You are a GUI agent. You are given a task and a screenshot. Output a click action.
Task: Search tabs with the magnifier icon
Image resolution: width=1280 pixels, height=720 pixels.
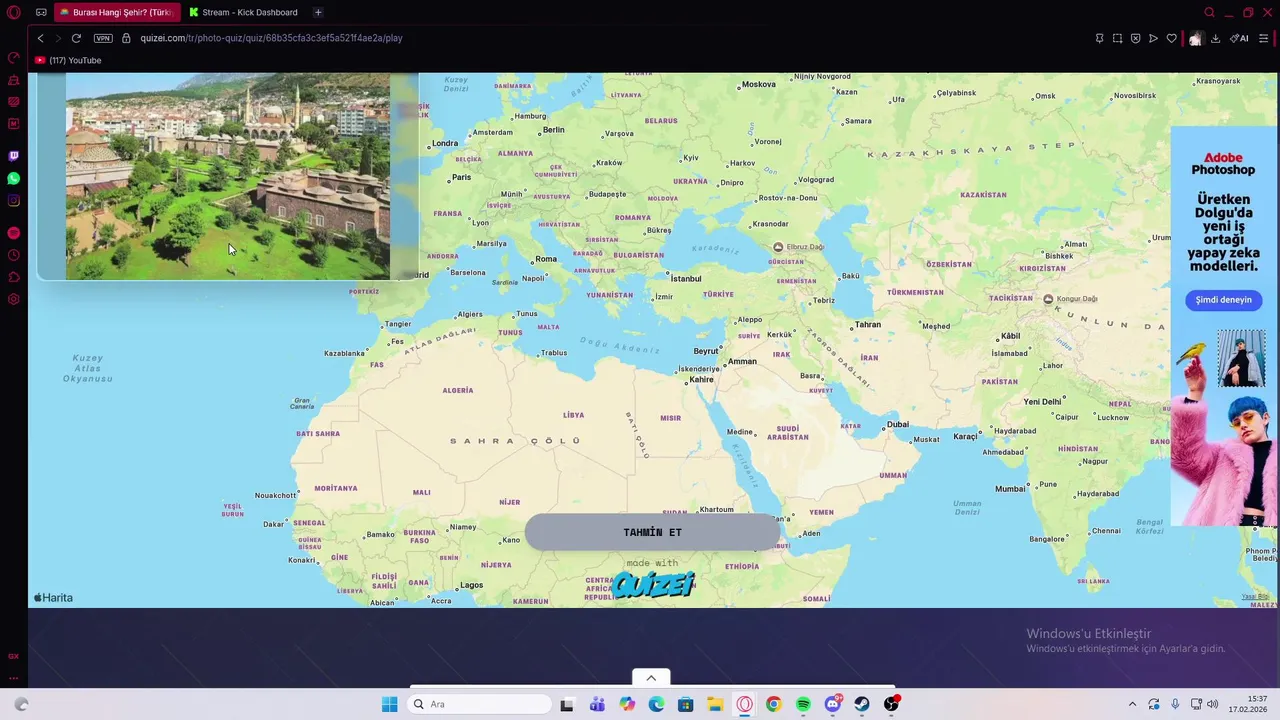(1209, 12)
